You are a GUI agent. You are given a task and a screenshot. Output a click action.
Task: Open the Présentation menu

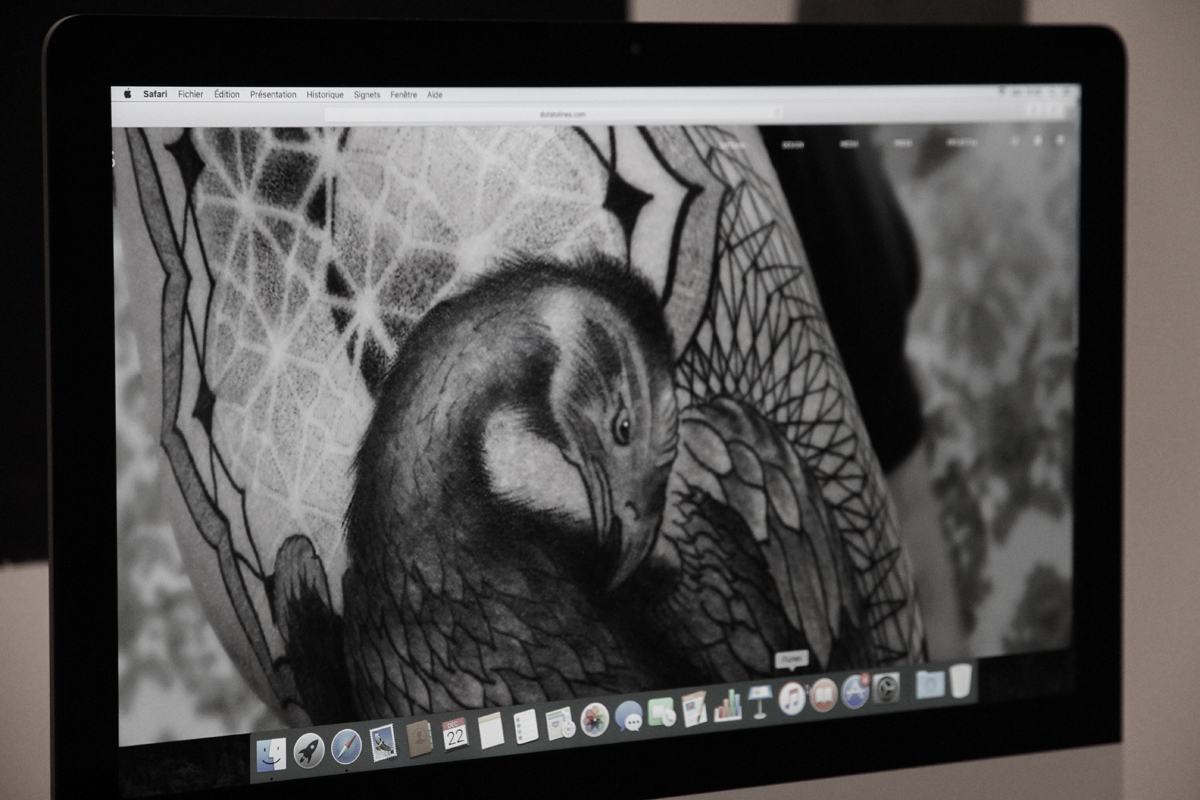[273, 94]
